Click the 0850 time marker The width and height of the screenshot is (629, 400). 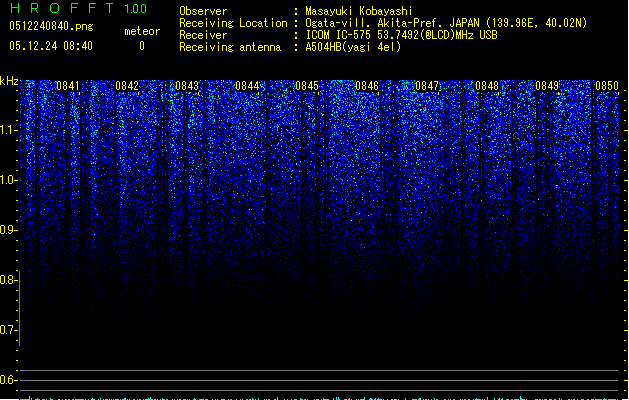pyautogui.click(x=607, y=86)
